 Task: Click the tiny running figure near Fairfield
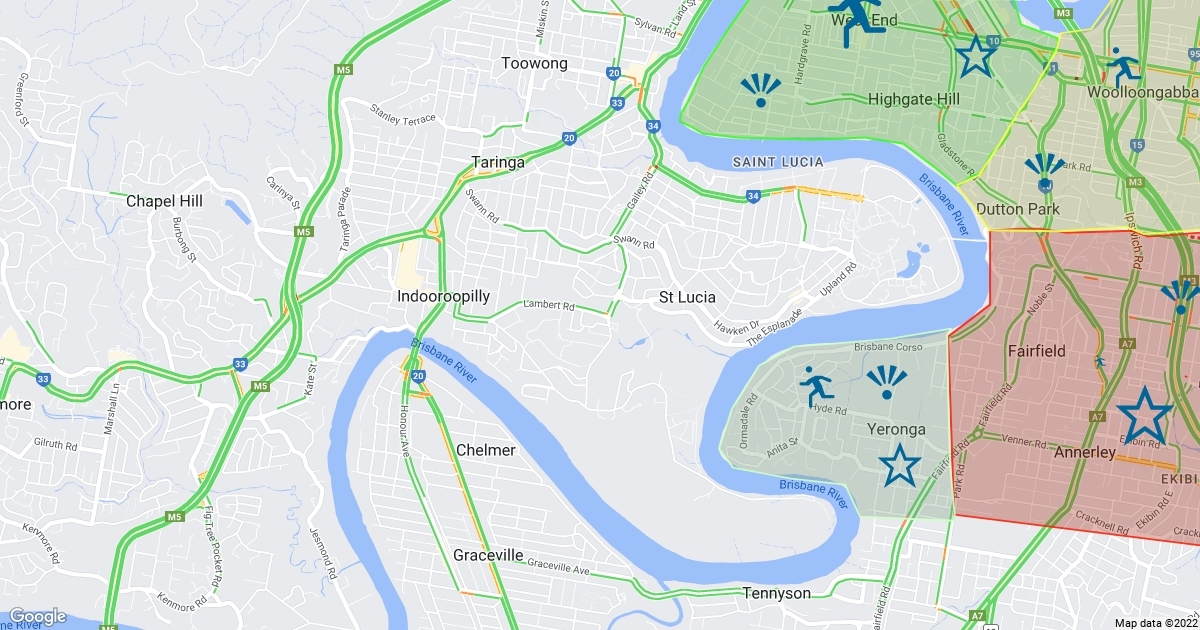(1101, 361)
